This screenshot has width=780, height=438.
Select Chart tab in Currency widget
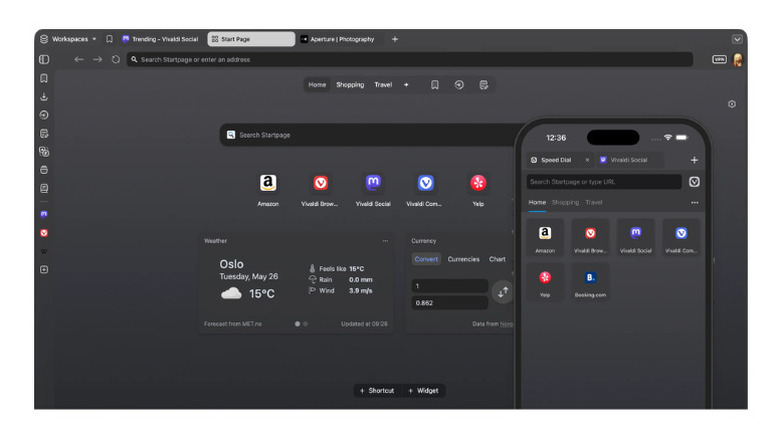(x=497, y=259)
